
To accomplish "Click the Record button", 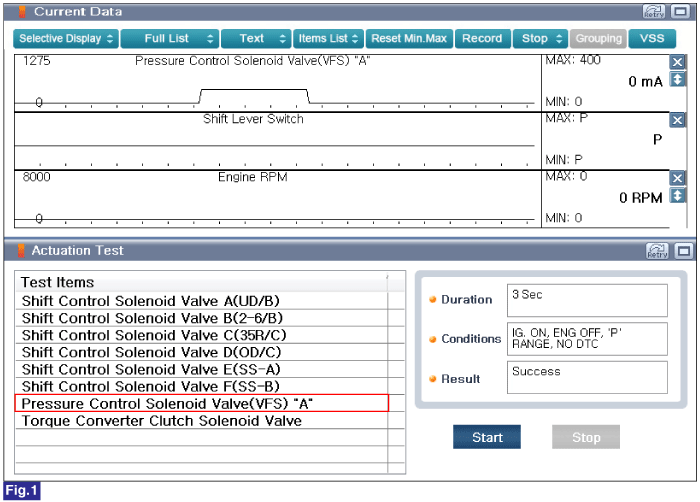I will pyautogui.click(x=482, y=39).
